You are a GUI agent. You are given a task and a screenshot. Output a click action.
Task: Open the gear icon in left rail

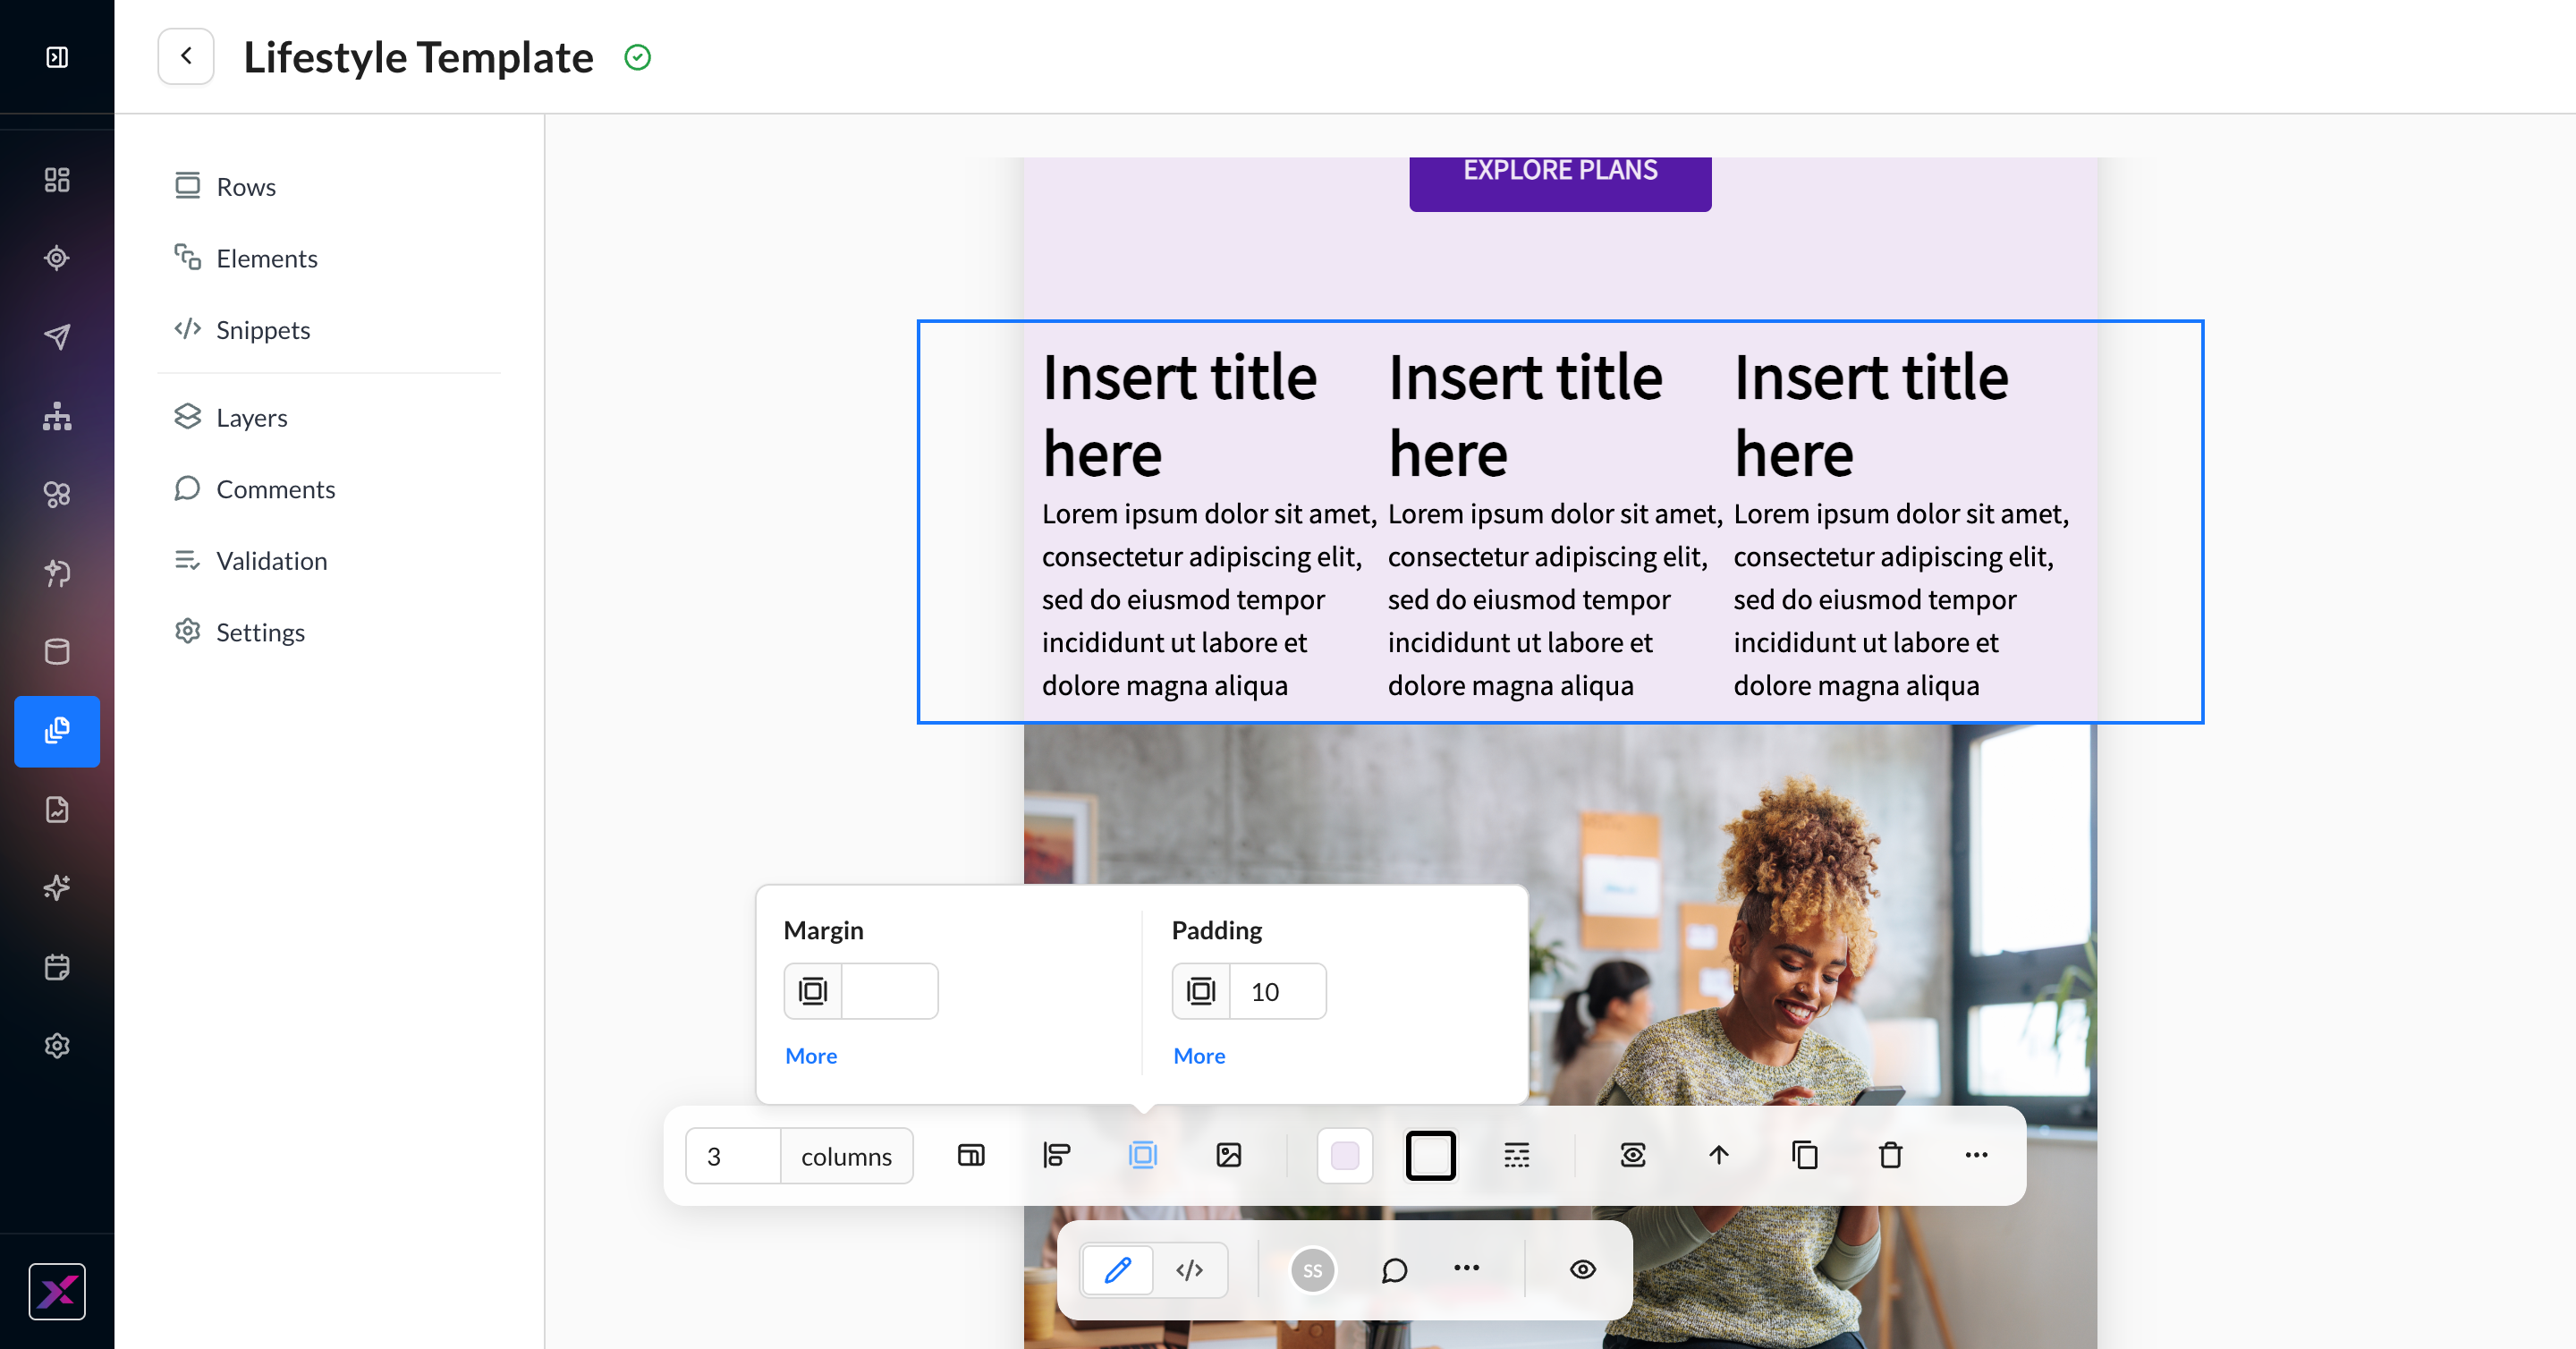click(57, 1046)
